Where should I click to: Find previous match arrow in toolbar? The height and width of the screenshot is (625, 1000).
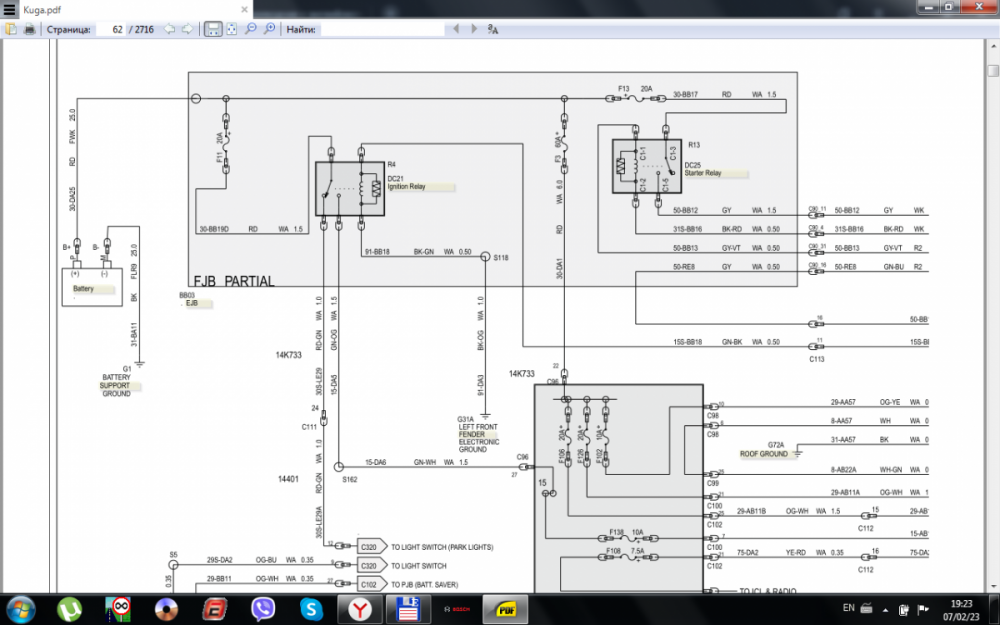tap(455, 29)
